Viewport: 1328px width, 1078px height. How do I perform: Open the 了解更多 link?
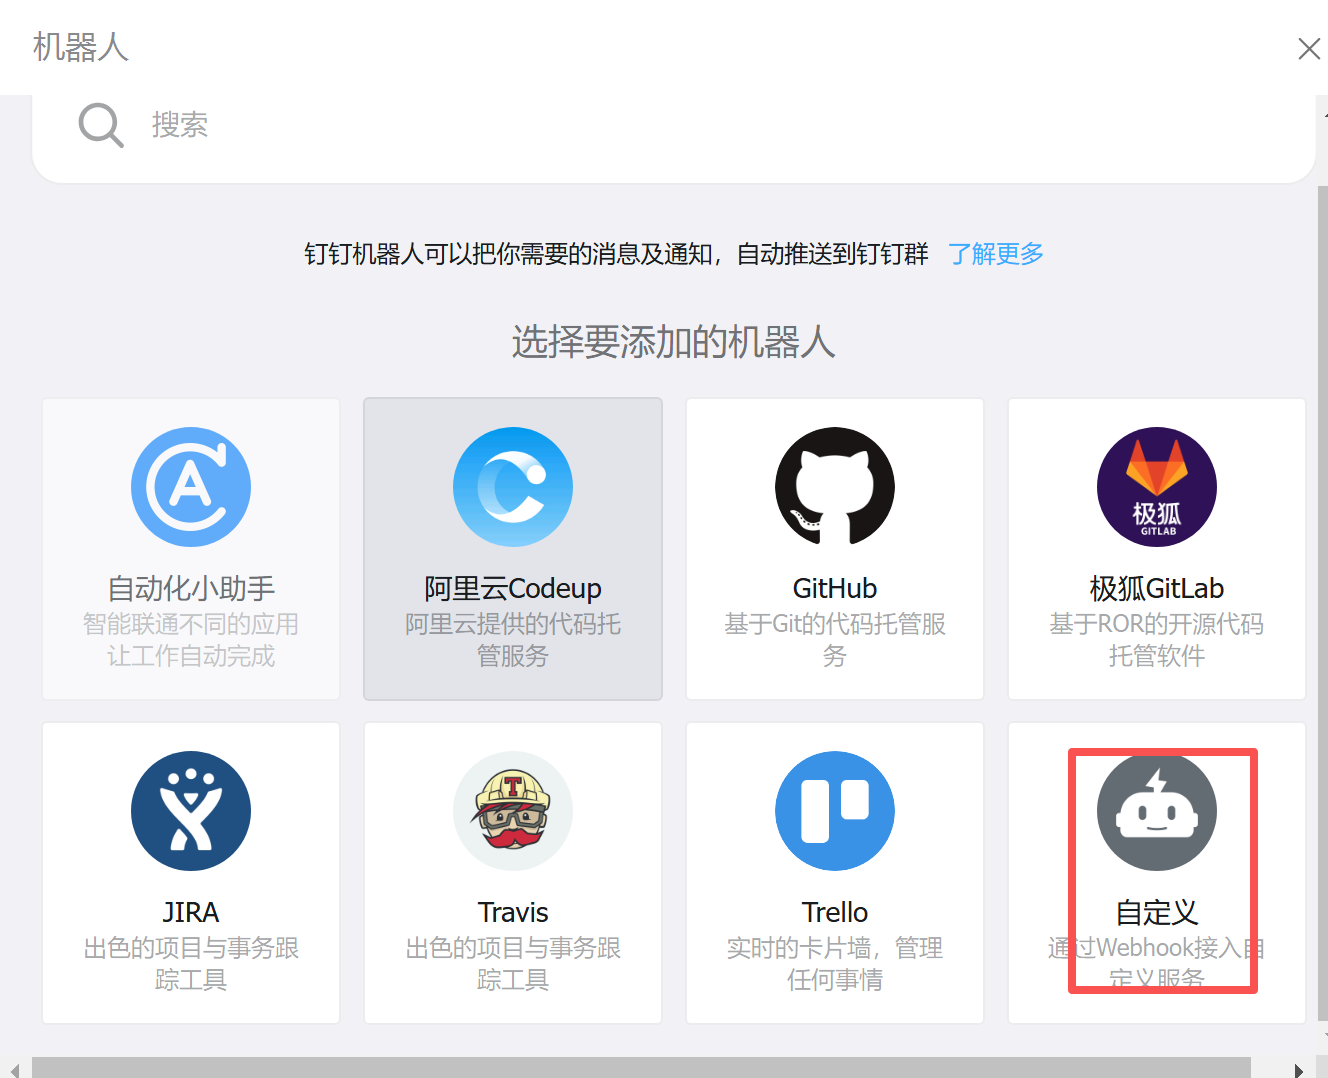point(996,254)
